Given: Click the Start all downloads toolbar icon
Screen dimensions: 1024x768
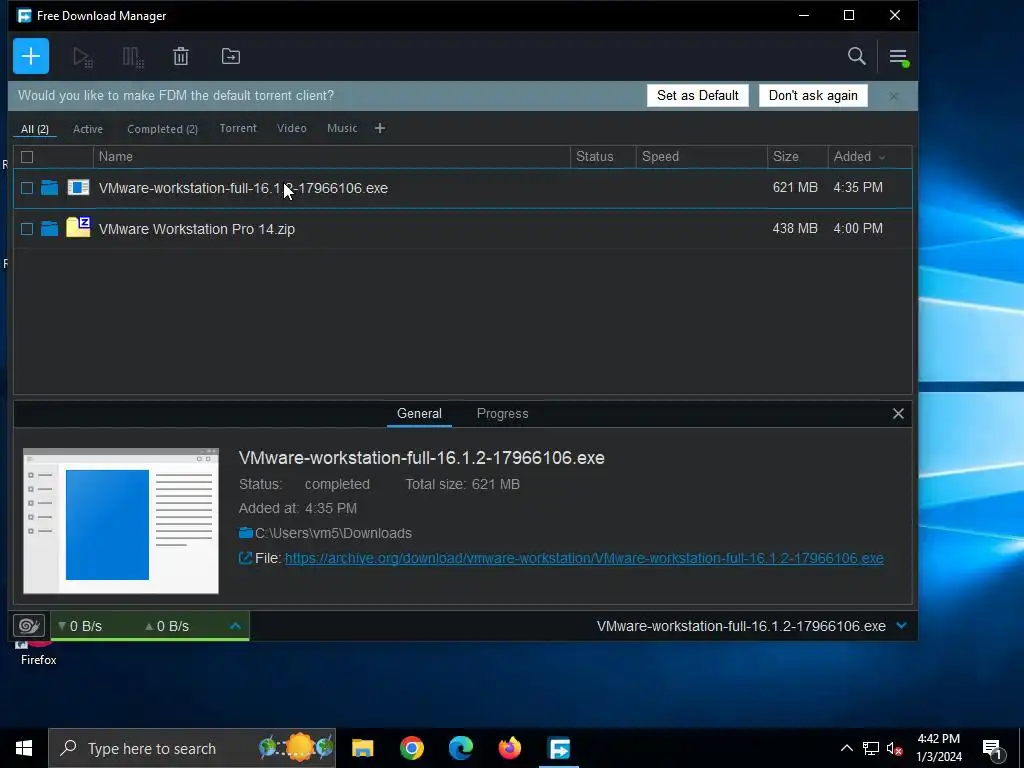Looking at the screenshot, I should click(83, 57).
